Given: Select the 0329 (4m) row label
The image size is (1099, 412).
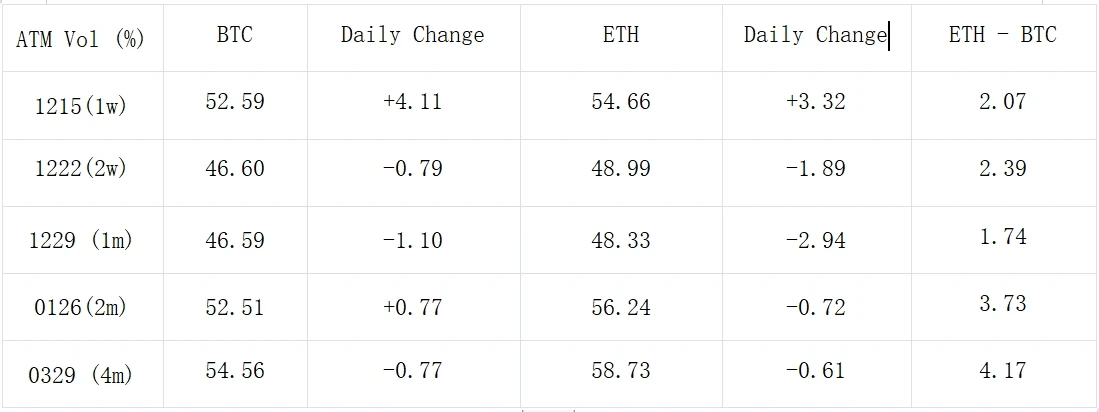Looking at the screenshot, I should pos(82,375).
